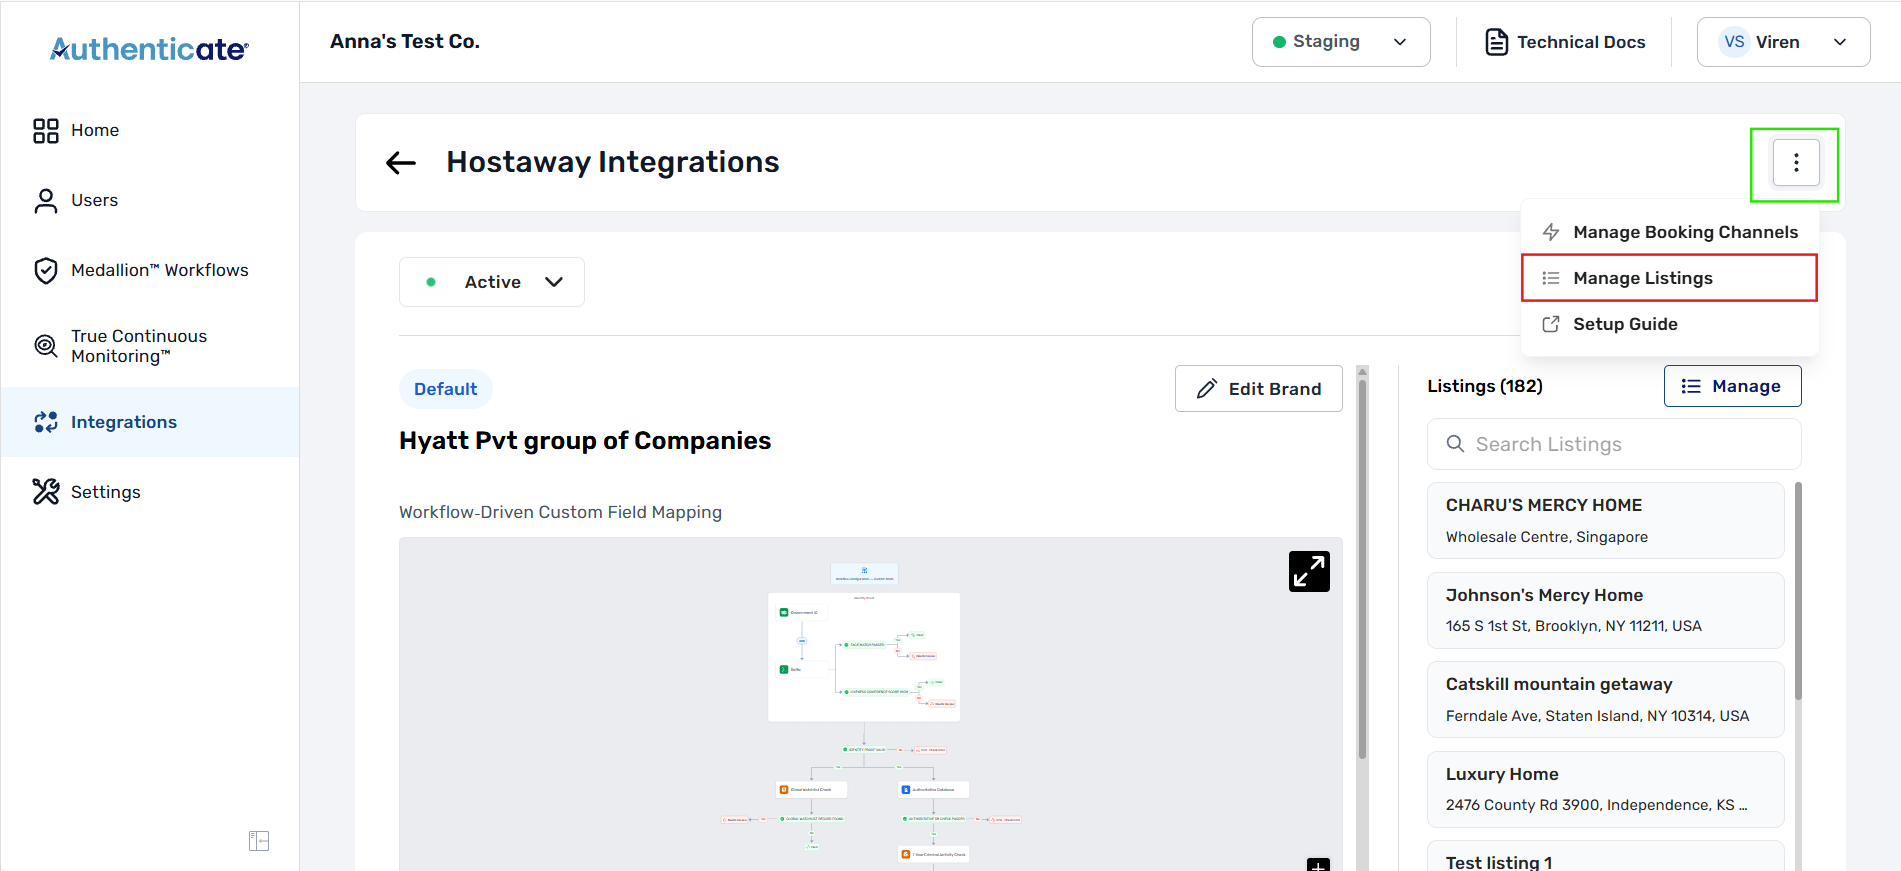The width and height of the screenshot is (1901, 871).
Task: Click the search magnifier icon
Action: (x=1456, y=444)
